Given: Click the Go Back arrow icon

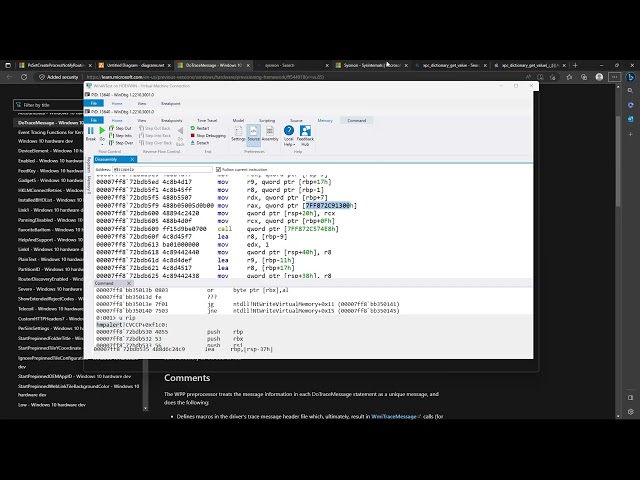Looking at the screenshot, I should click(x=180, y=131).
